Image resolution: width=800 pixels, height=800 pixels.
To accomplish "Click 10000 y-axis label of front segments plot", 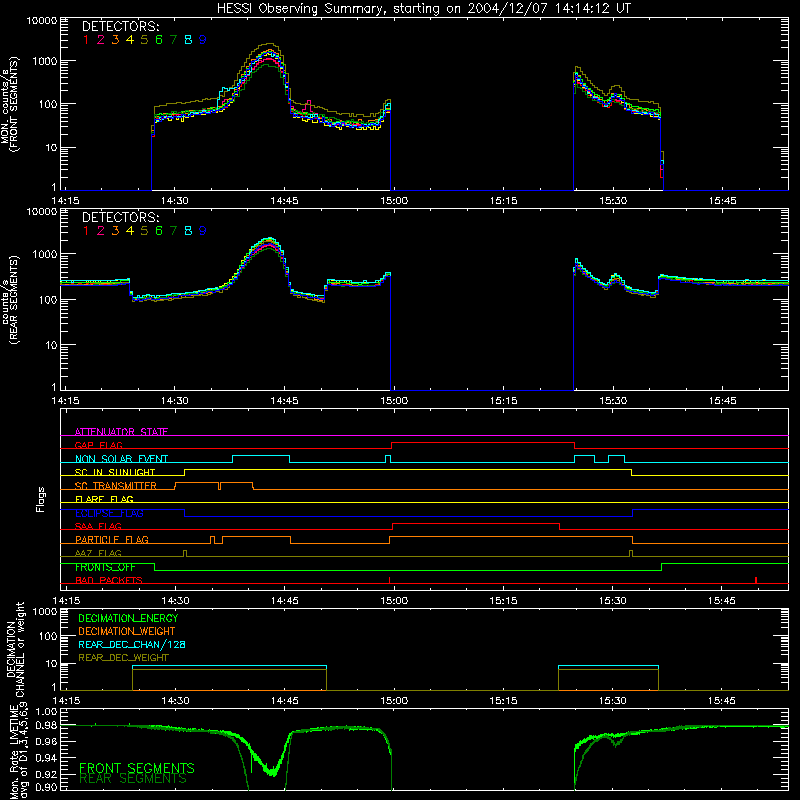I will (x=42, y=20).
